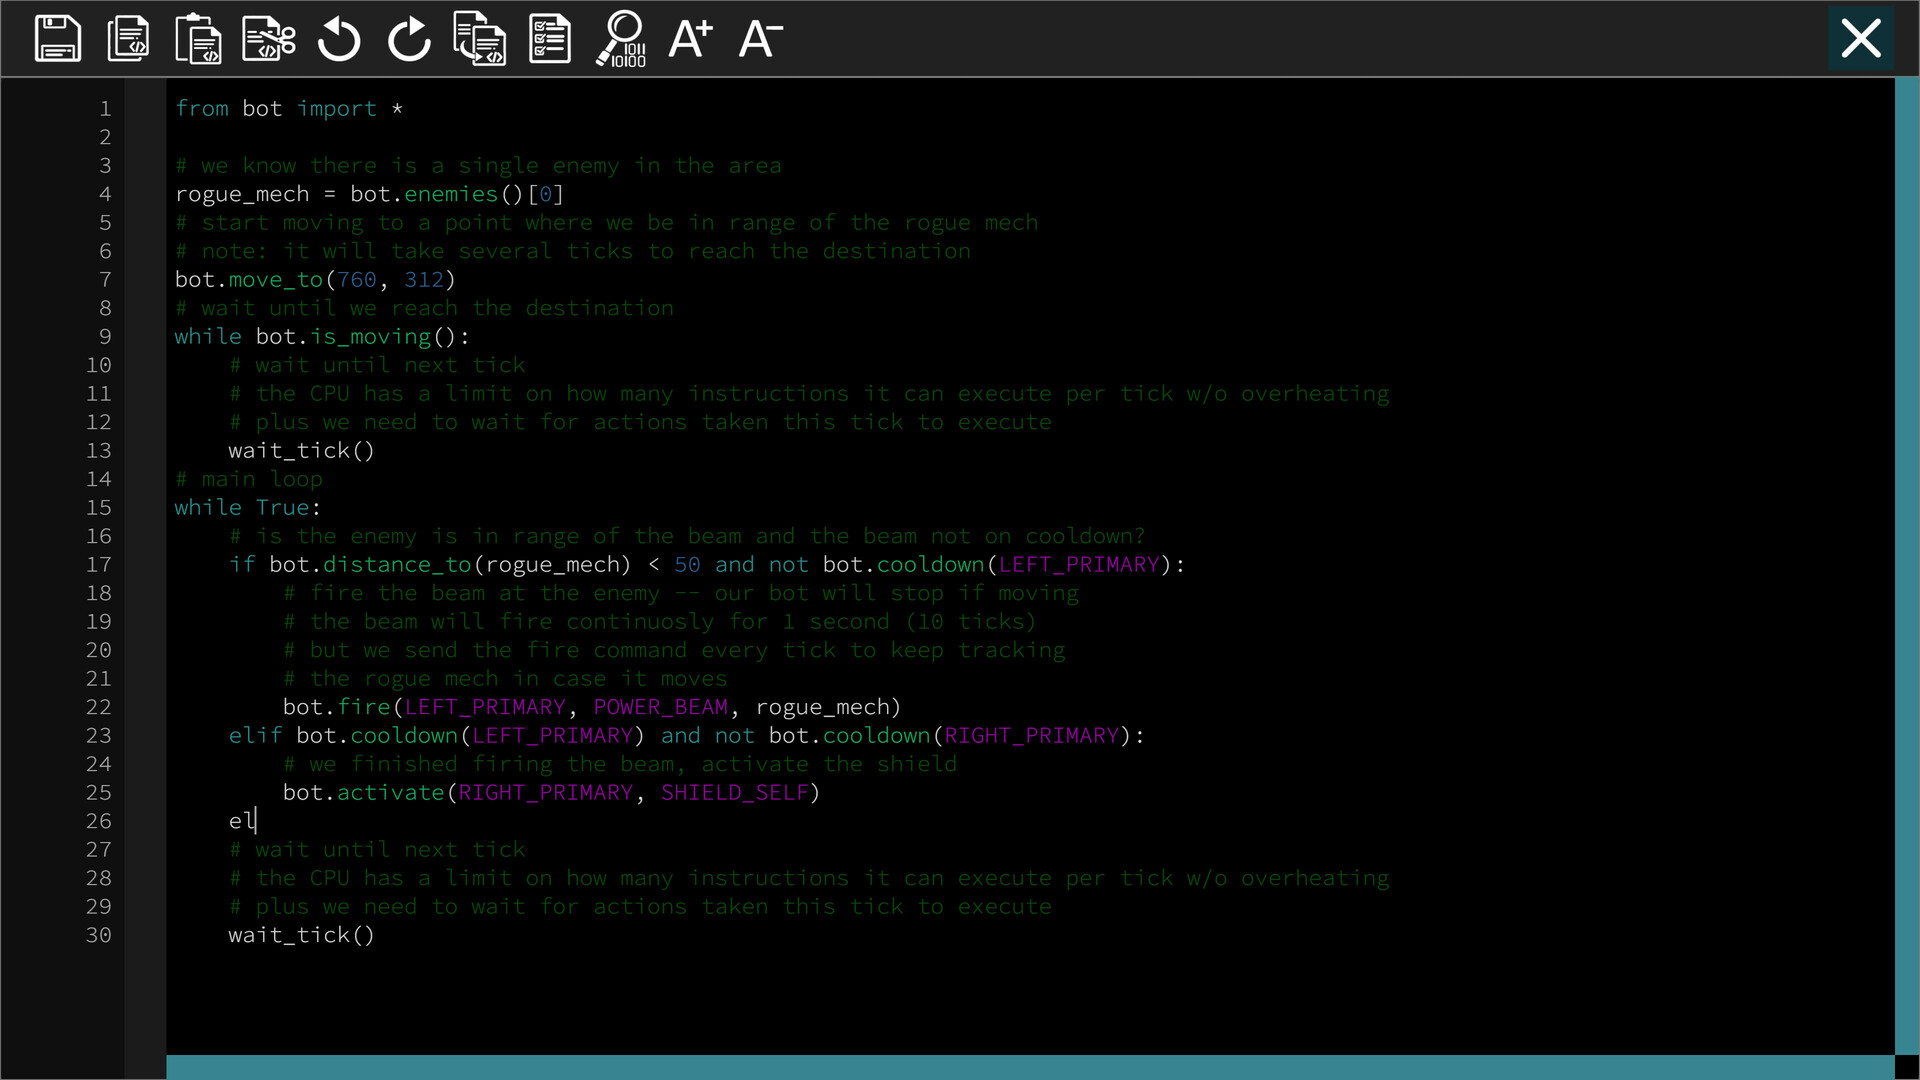This screenshot has width=1920, height=1080.
Task: Click the 'SHIELD_SELF' constant on line 25
Action: click(x=734, y=793)
